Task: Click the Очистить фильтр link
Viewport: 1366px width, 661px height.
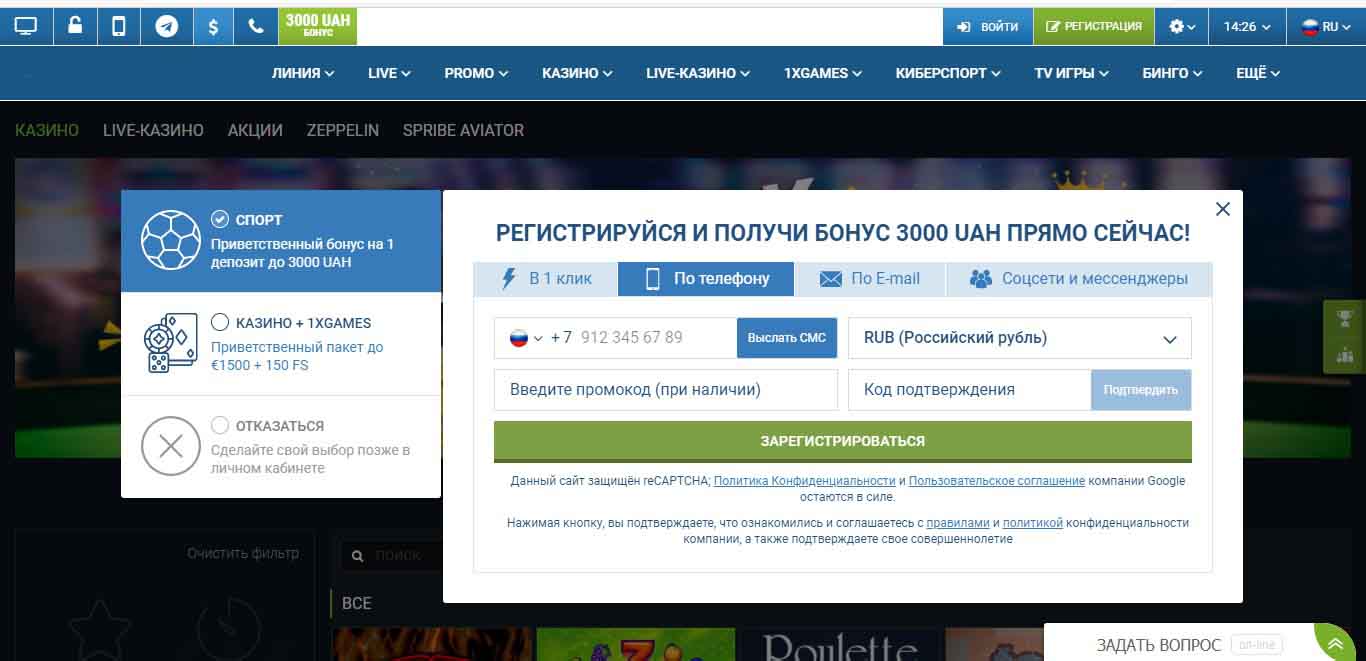Action: point(243,553)
